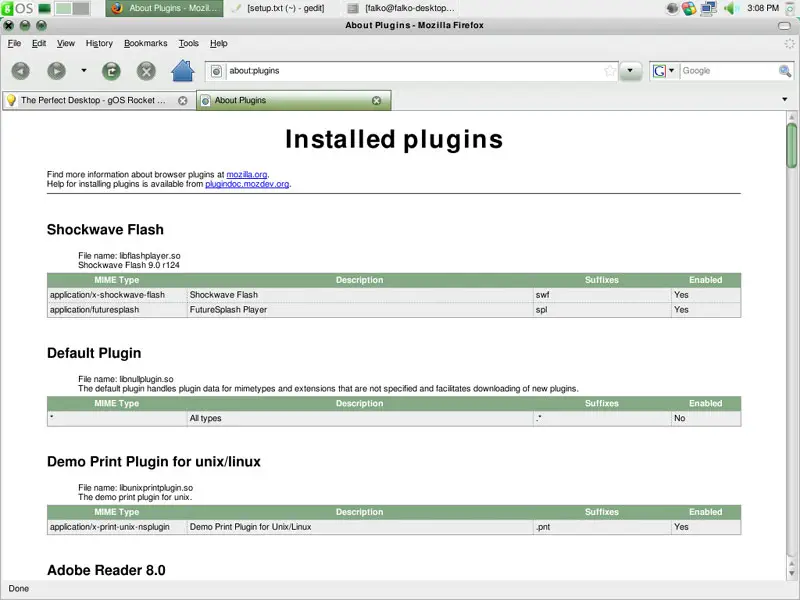Switch to The Perfect Desktop tab
The height and width of the screenshot is (600, 800).
pos(97,101)
